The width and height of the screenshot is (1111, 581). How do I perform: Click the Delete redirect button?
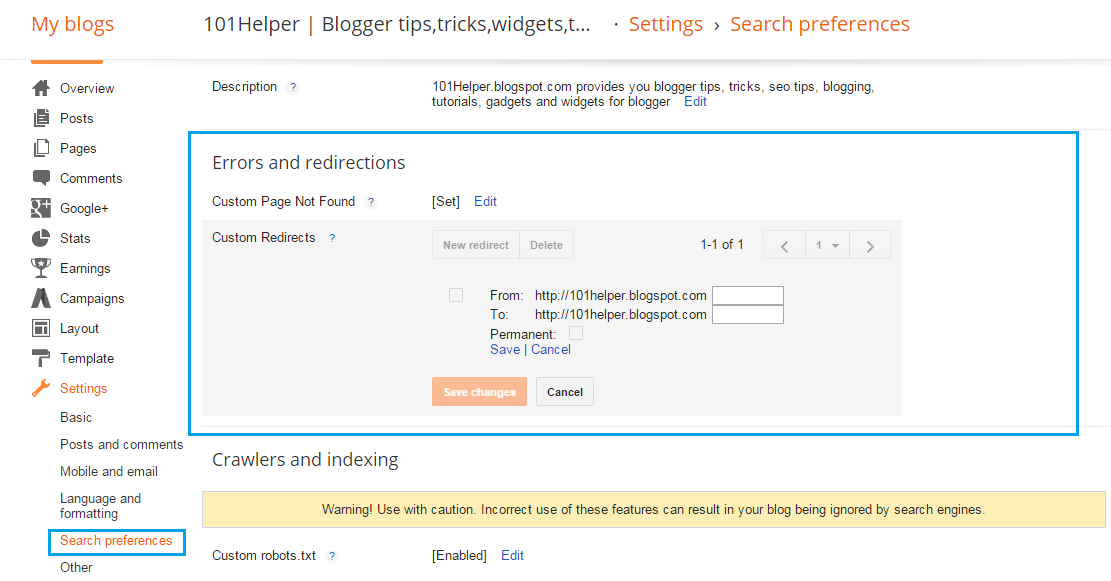tap(546, 245)
